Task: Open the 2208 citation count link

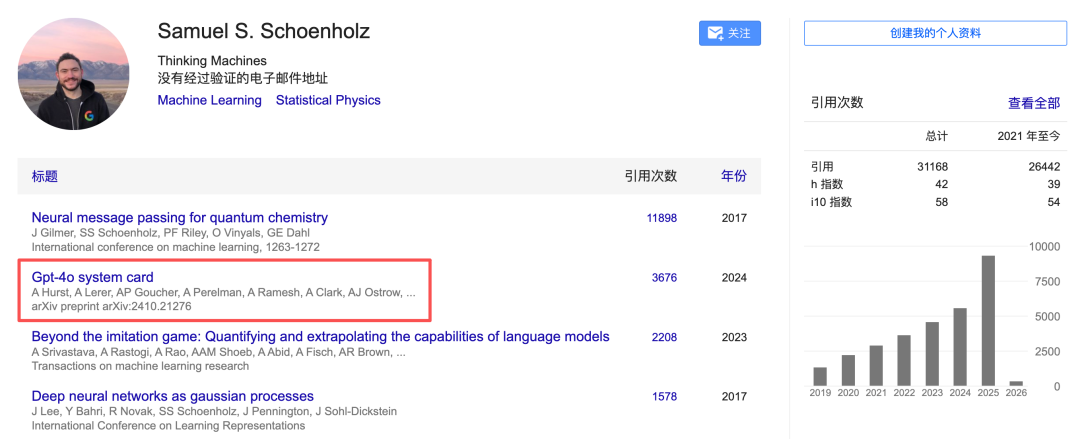Action: 665,337
